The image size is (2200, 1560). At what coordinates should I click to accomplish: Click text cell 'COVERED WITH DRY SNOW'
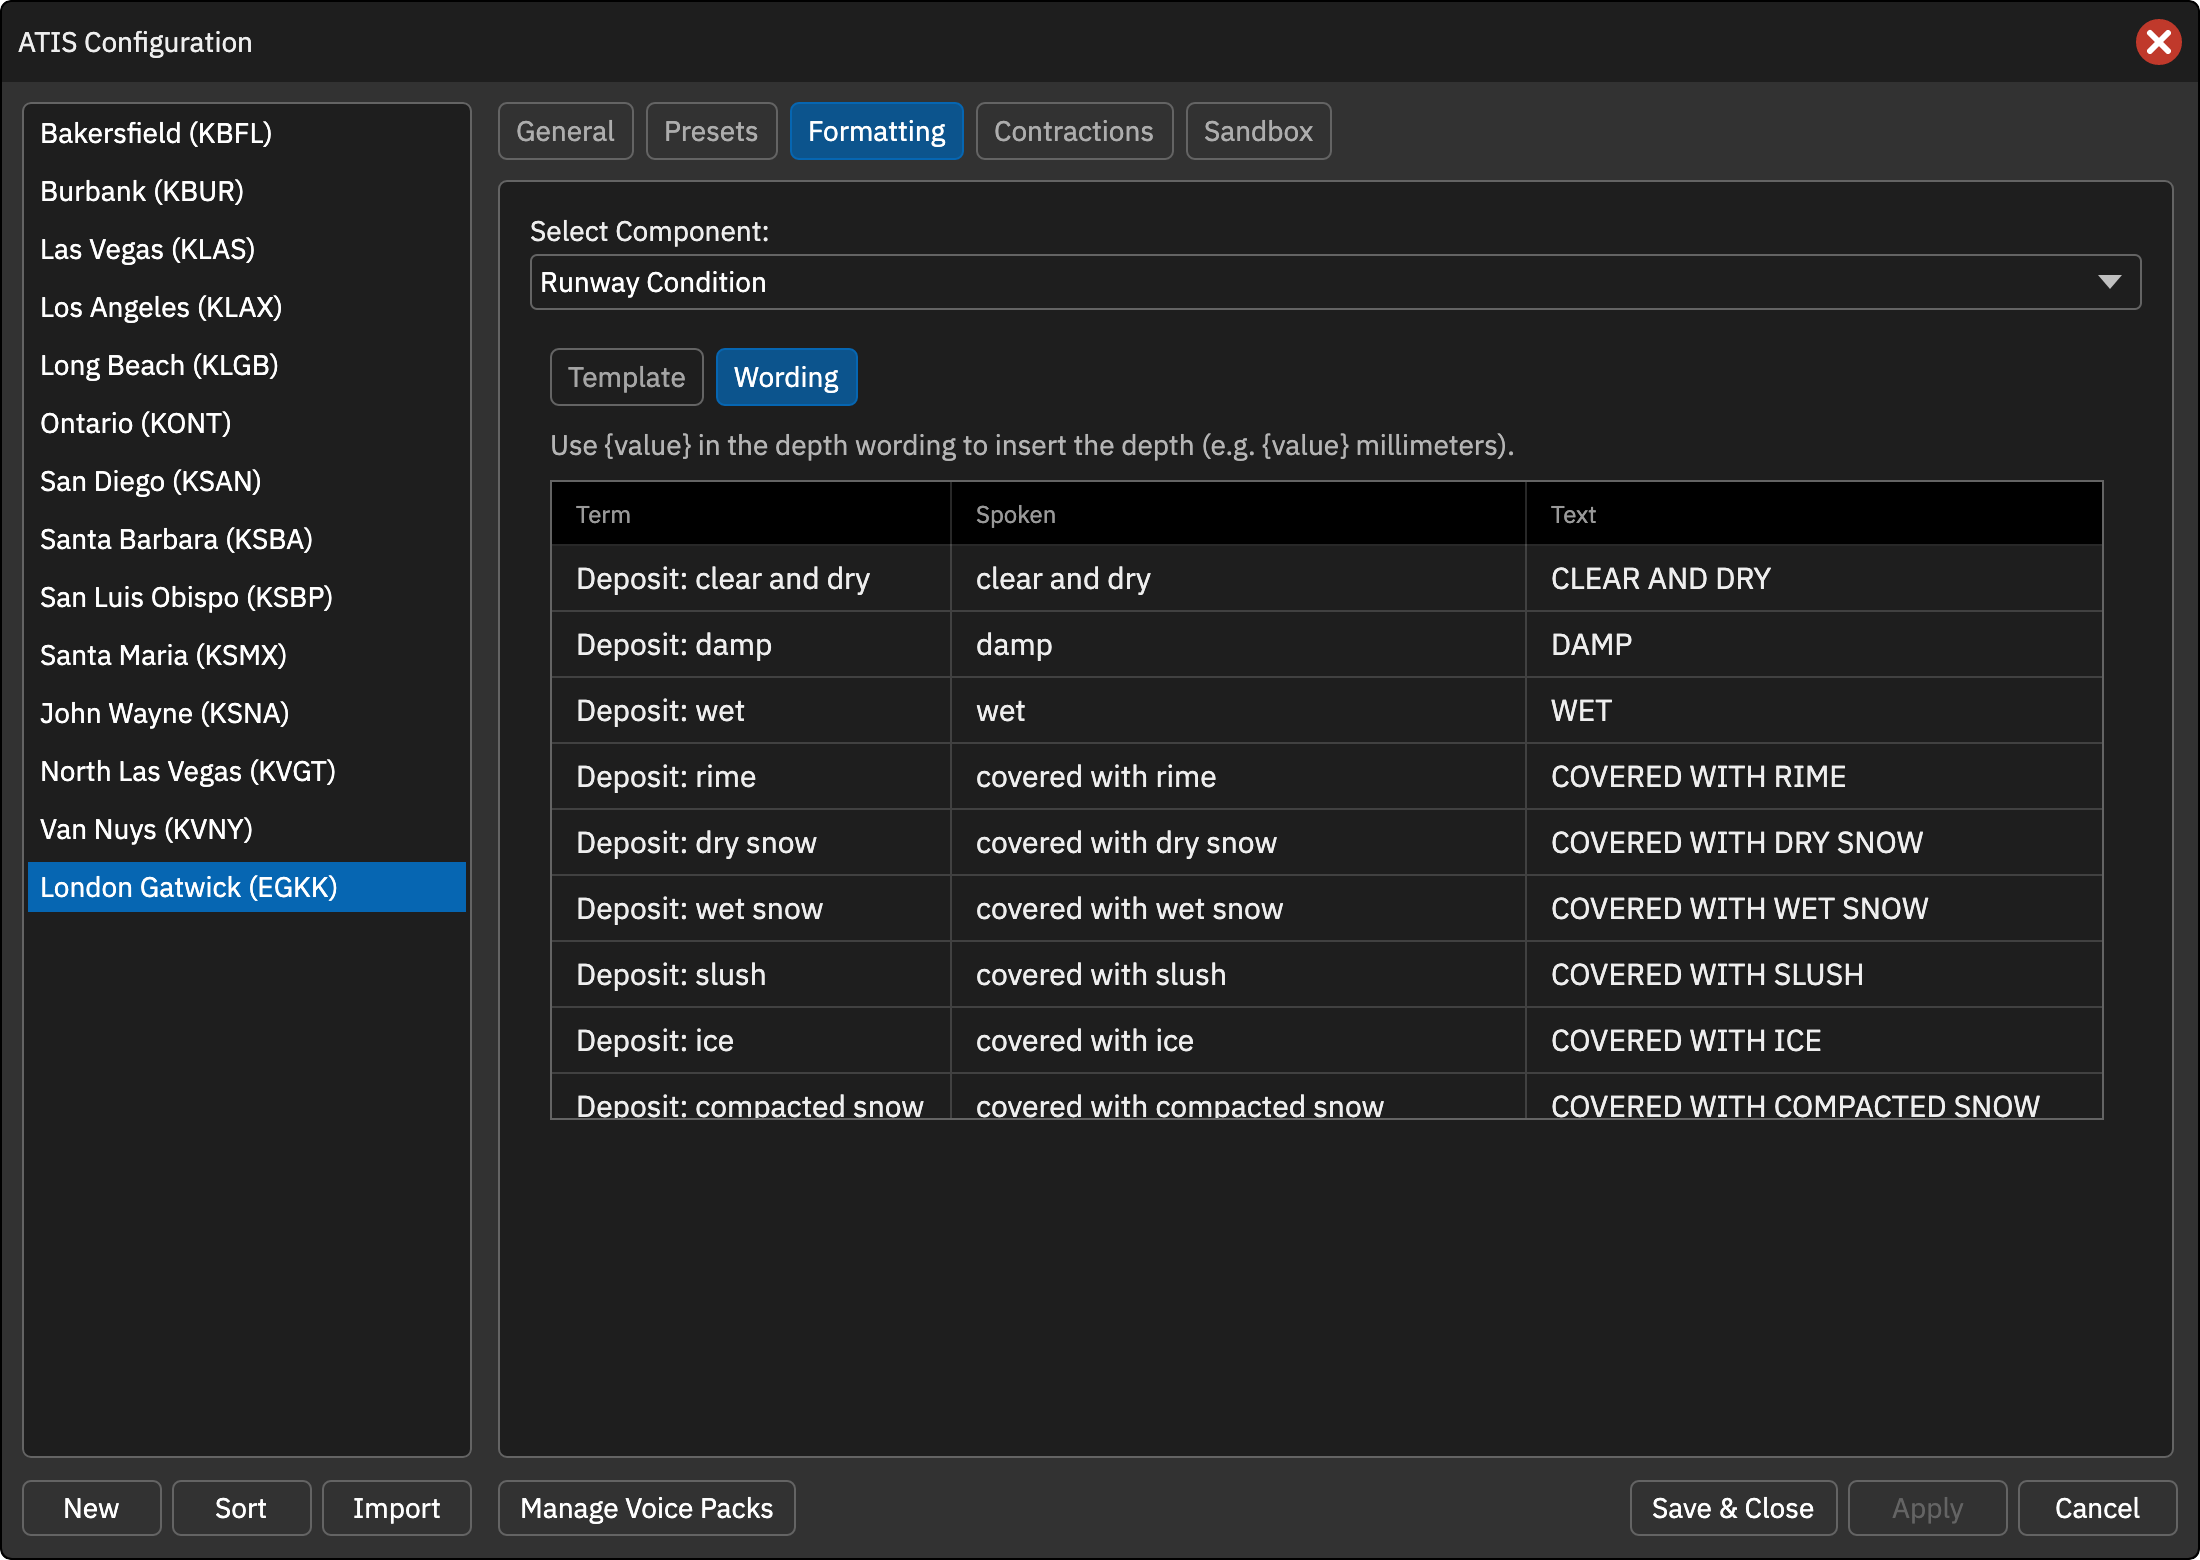pos(1814,842)
